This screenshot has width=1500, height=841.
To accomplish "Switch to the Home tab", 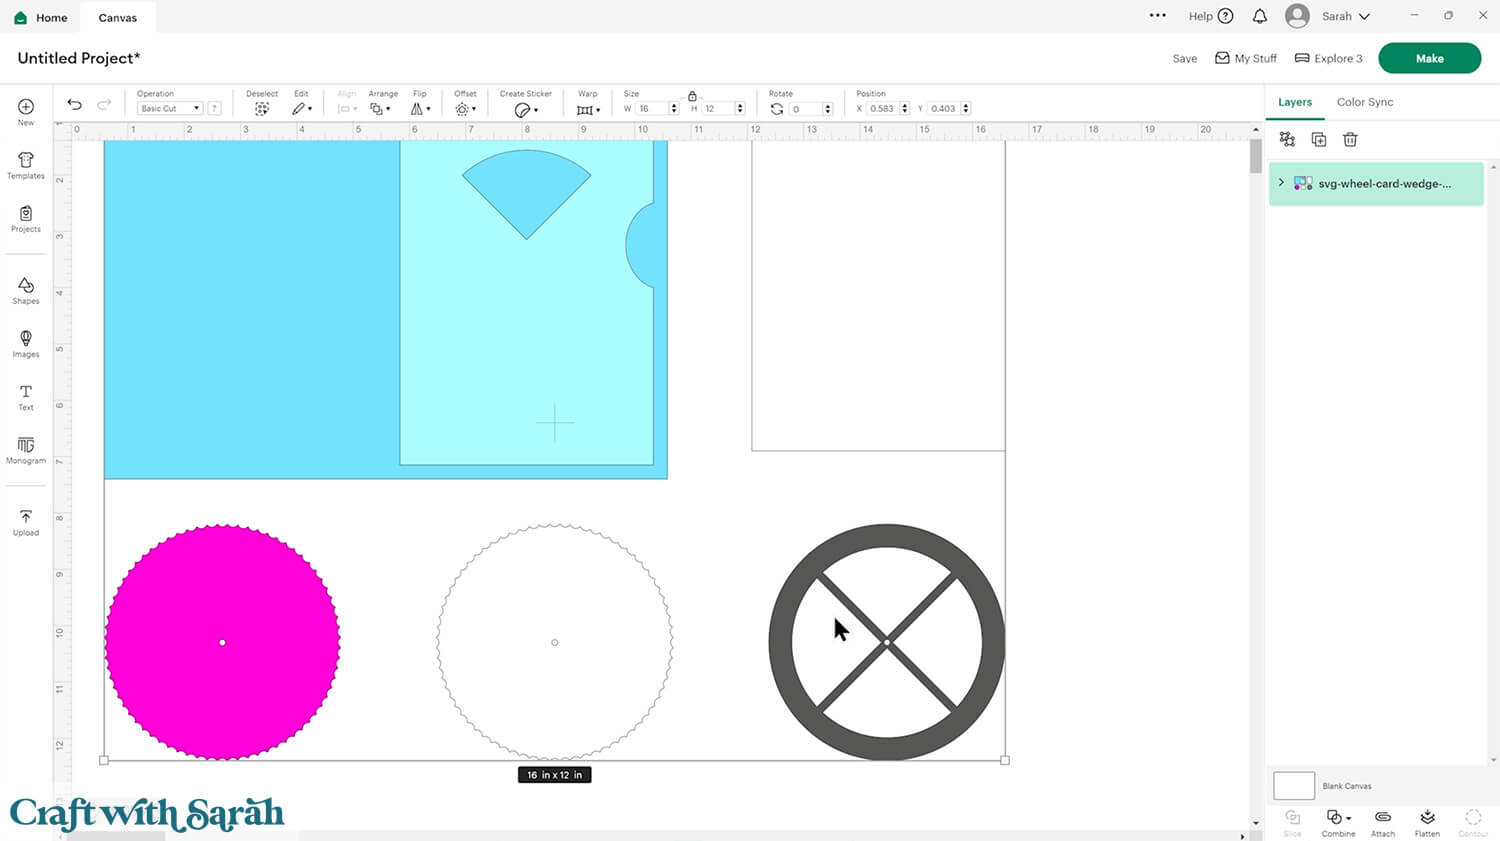I will (41, 18).
